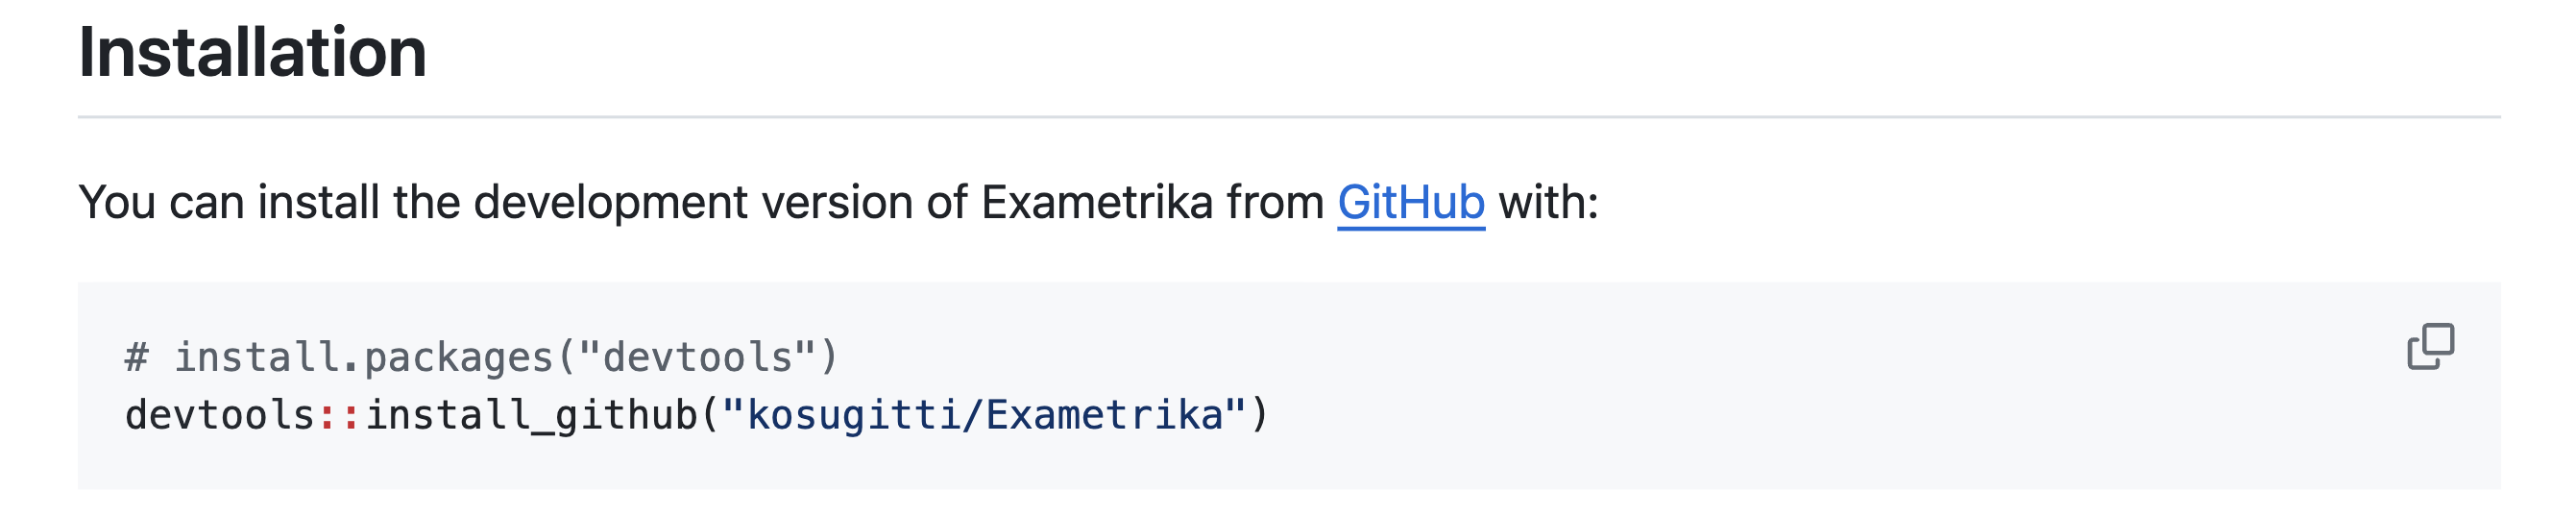
Task: Click the word Exametrika in the paragraph
Action: coord(1096,203)
